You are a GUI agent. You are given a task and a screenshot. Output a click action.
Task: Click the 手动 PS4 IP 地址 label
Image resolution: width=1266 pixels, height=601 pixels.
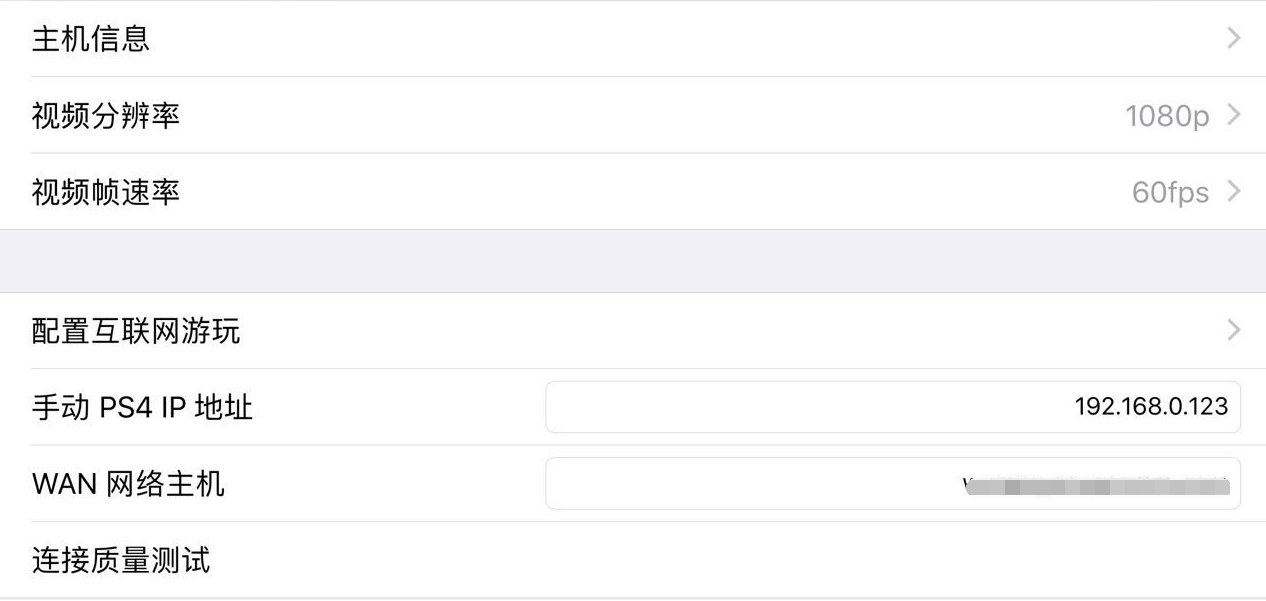(x=142, y=408)
